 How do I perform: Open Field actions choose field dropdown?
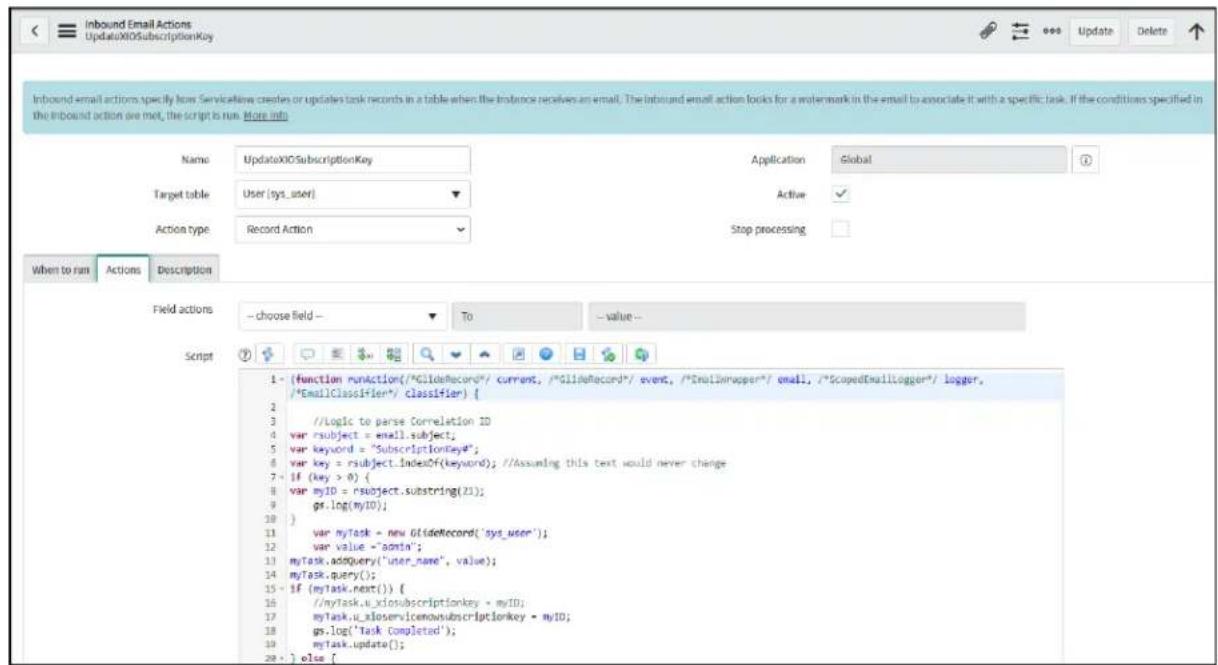(343, 316)
